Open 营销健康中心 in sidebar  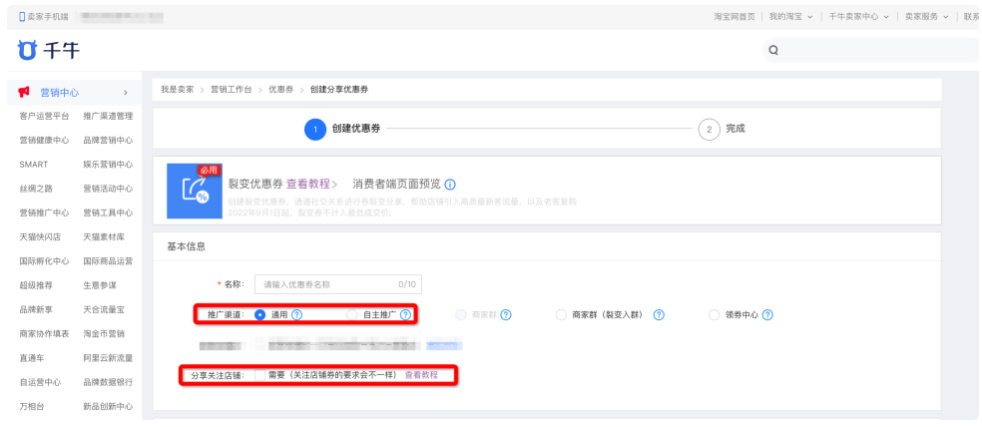[44, 140]
